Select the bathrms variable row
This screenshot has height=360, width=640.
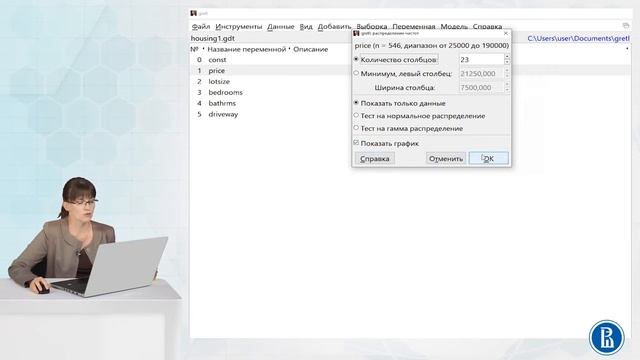(x=411, y=104)
